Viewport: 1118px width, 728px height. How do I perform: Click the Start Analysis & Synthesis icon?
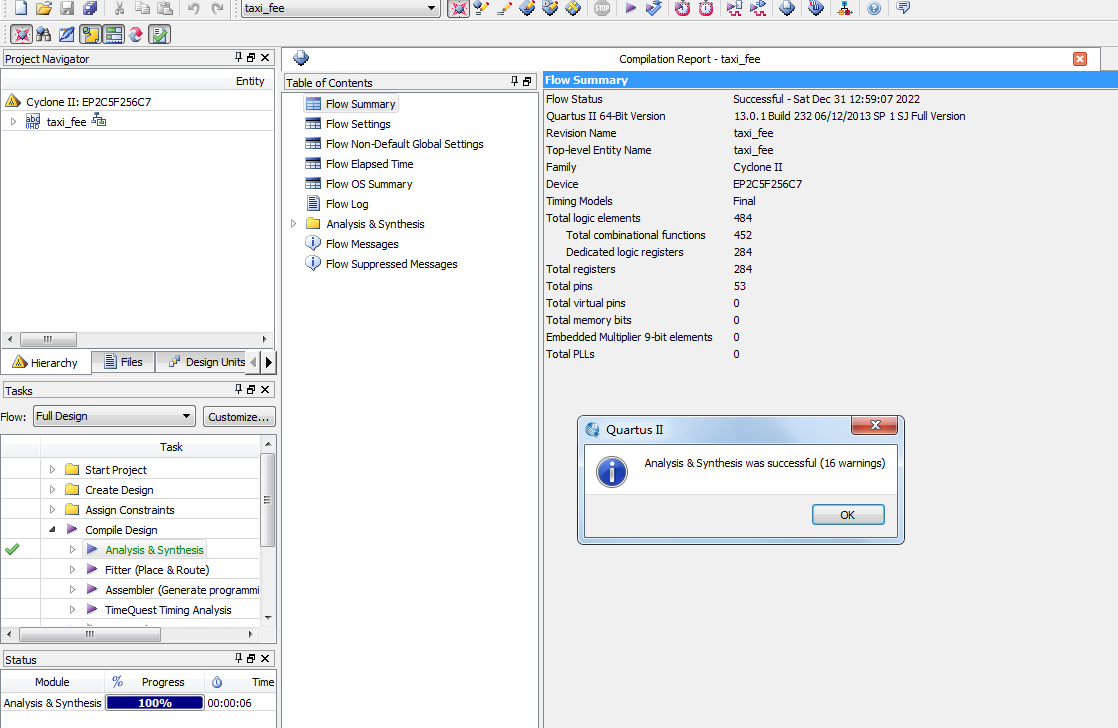653,8
